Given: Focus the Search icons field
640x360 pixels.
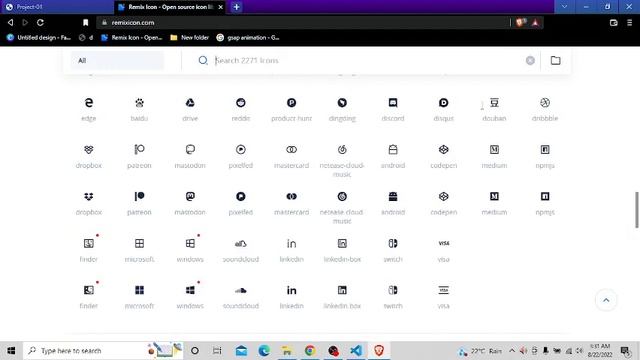Looking at the screenshot, I should click(367, 60).
